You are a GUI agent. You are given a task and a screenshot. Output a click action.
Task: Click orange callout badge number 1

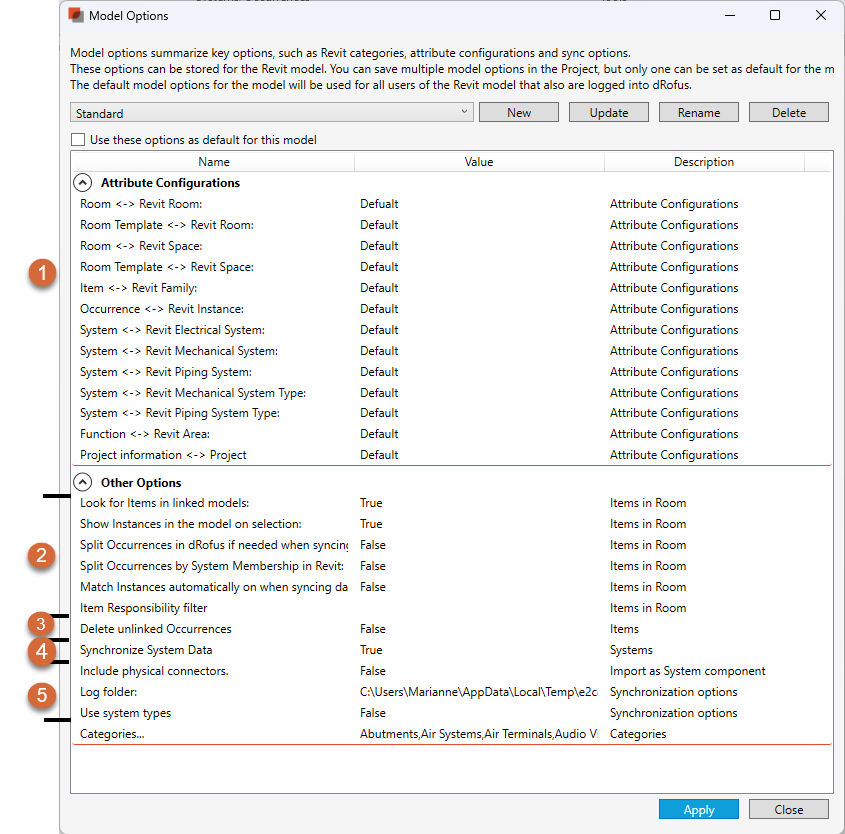click(x=42, y=273)
